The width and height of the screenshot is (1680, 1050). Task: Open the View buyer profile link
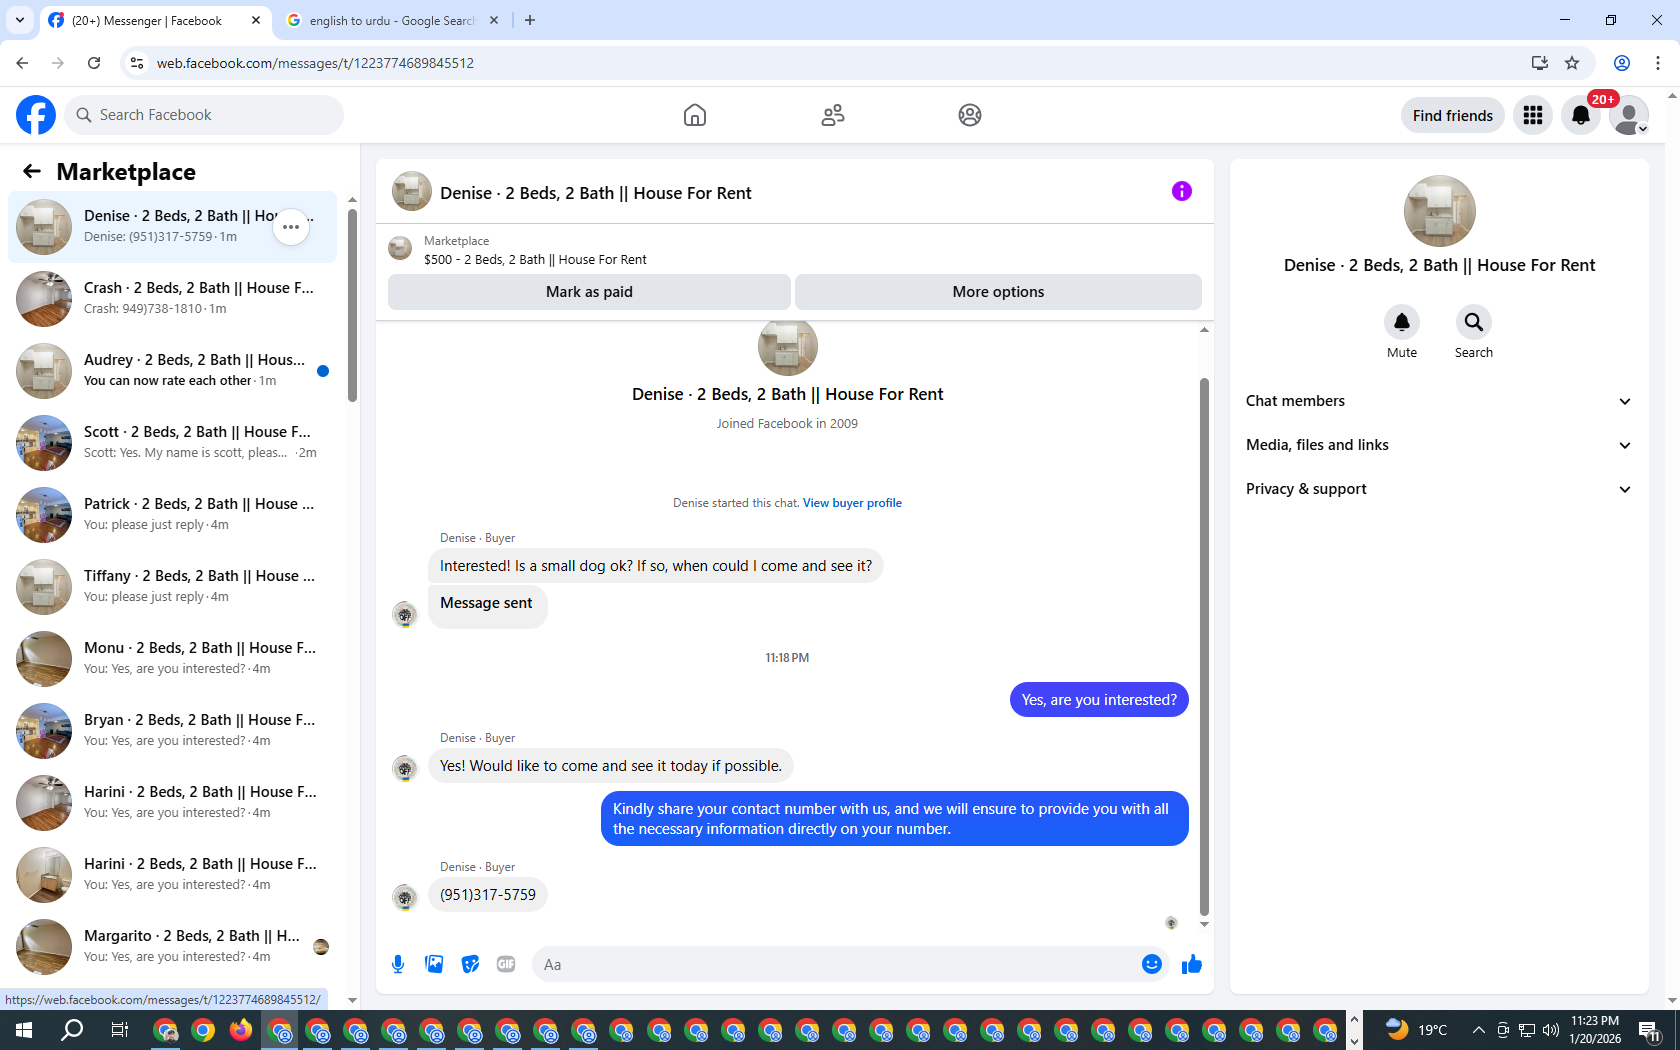(x=852, y=503)
